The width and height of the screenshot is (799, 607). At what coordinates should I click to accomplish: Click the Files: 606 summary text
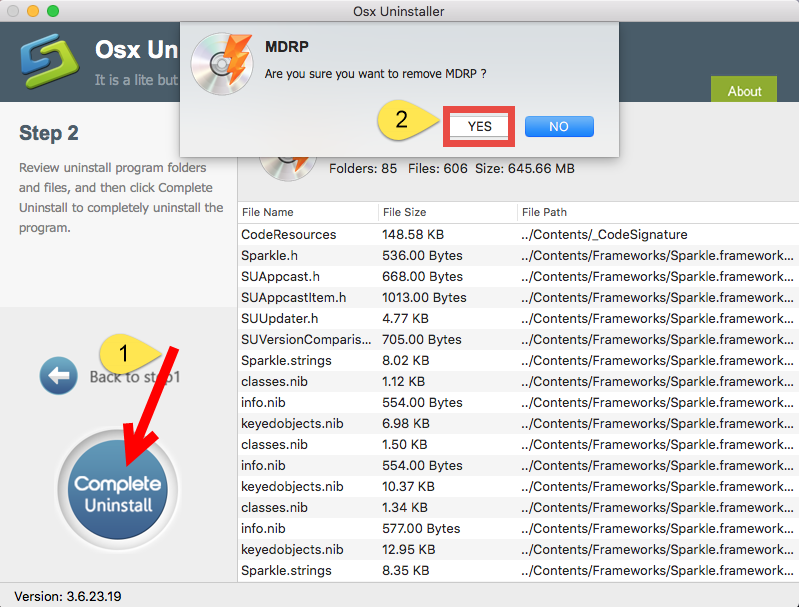pyautogui.click(x=438, y=168)
